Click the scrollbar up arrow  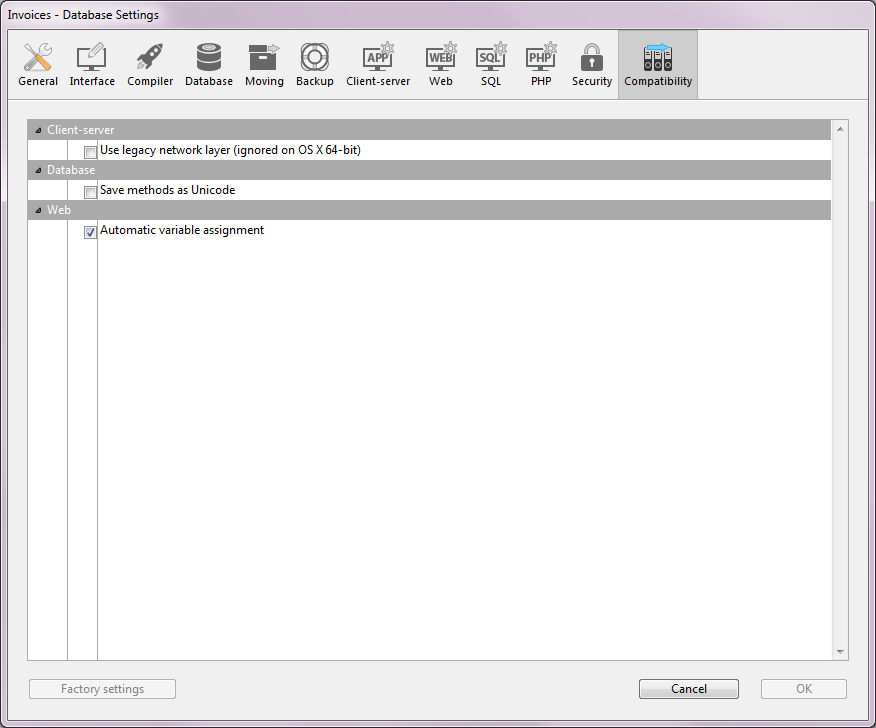[x=840, y=129]
